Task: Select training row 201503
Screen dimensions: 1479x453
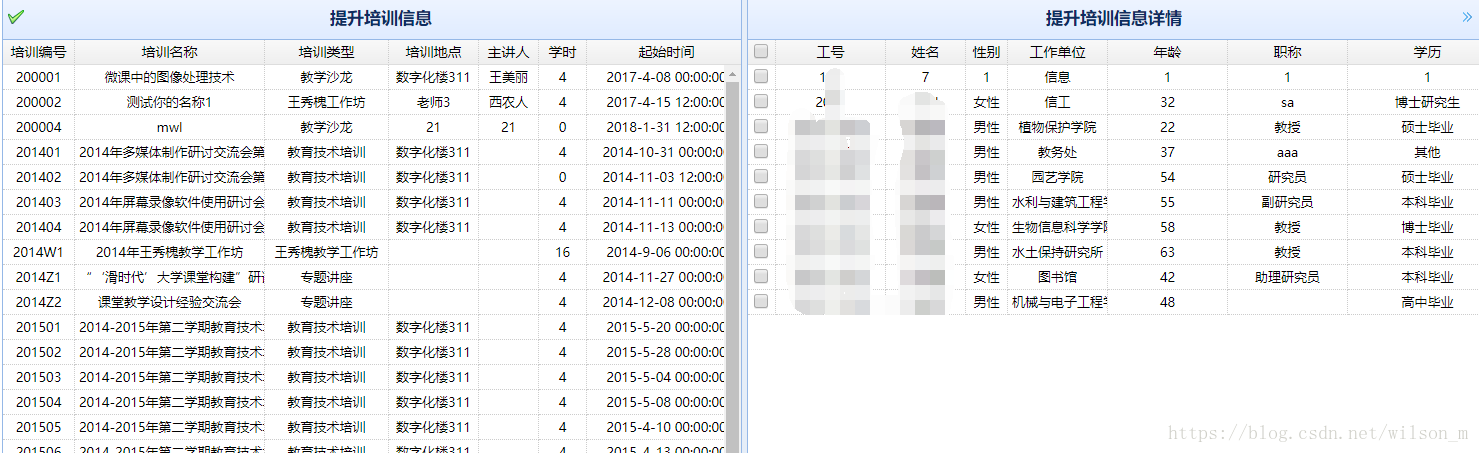Action: click(364, 377)
